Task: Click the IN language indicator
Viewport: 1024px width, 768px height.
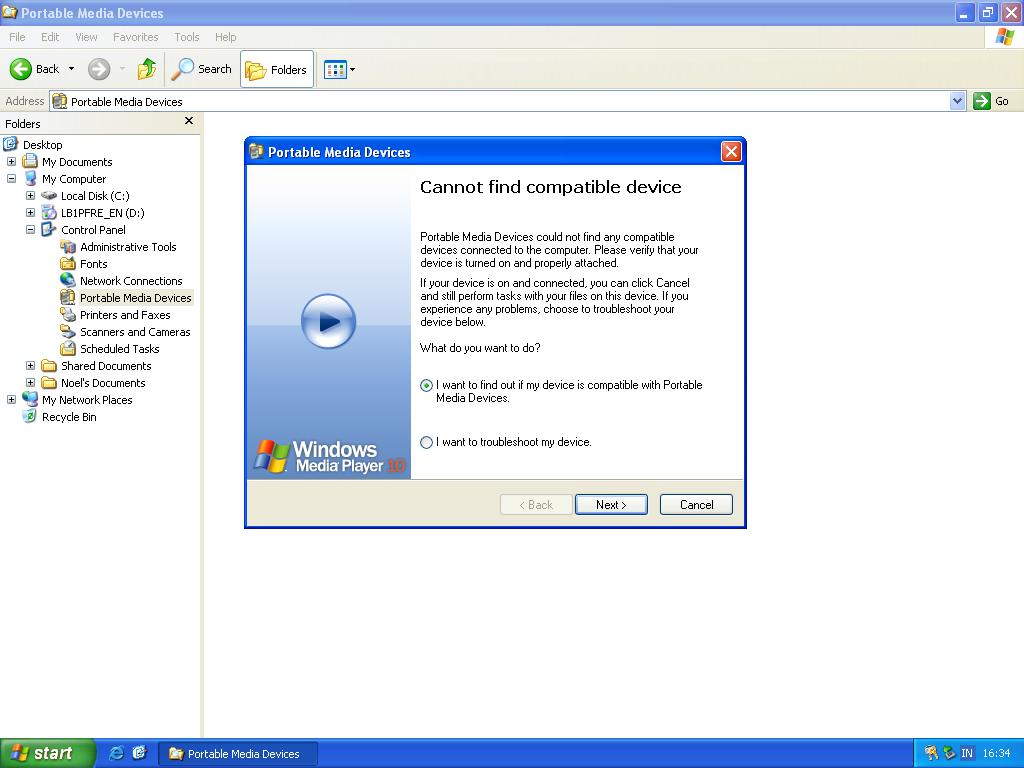Action: tap(967, 754)
